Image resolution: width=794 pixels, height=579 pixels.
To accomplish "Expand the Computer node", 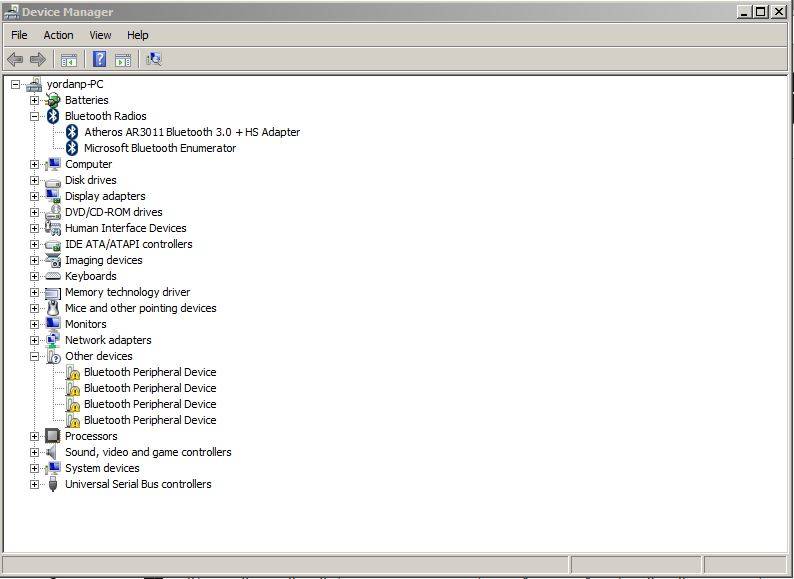I will [34, 165].
